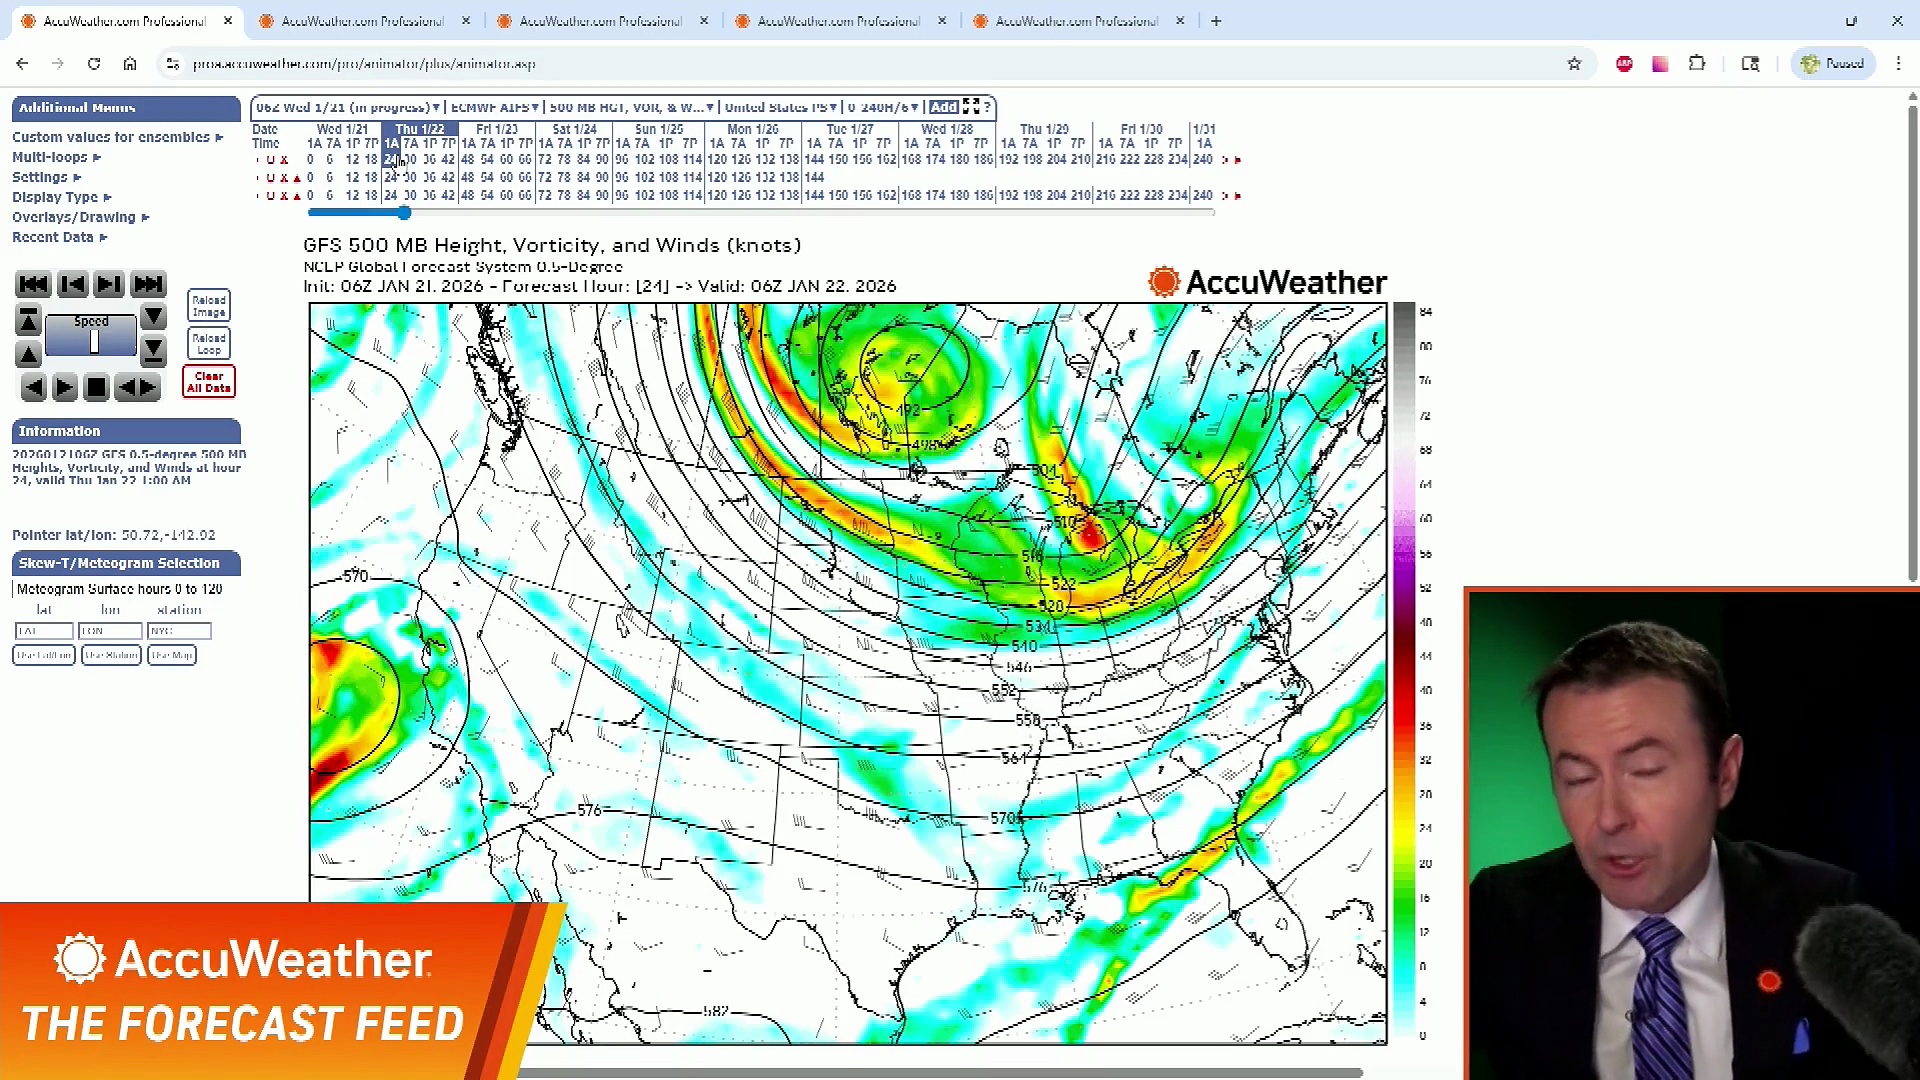Open the United States PS region dropdown

pyautogui.click(x=780, y=107)
